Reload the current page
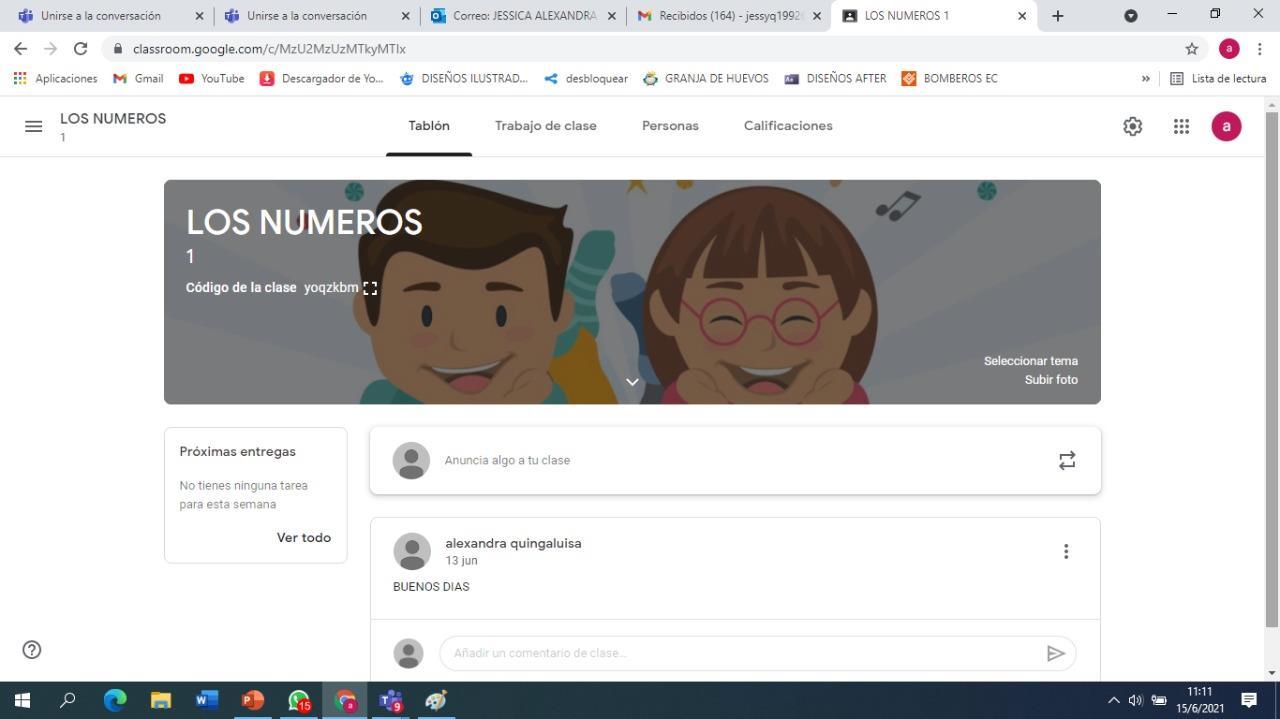Image resolution: width=1280 pixels, height=719 pixels. 80,48
